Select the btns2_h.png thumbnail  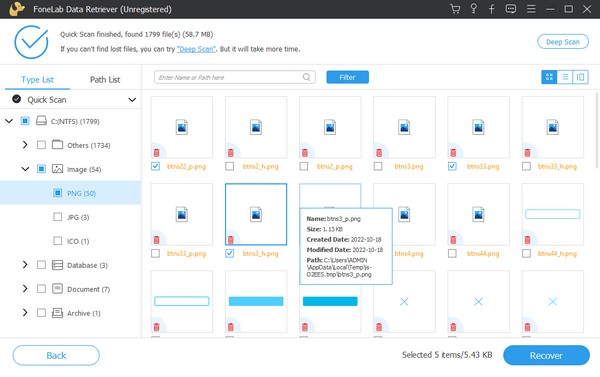click(x=256, y=127)
